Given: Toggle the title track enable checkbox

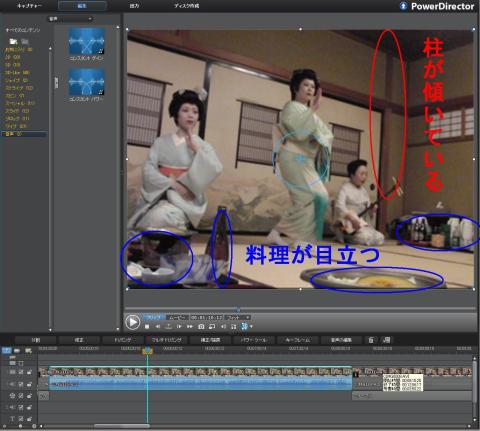Looking at the screenshot, I should coord(21,419).
